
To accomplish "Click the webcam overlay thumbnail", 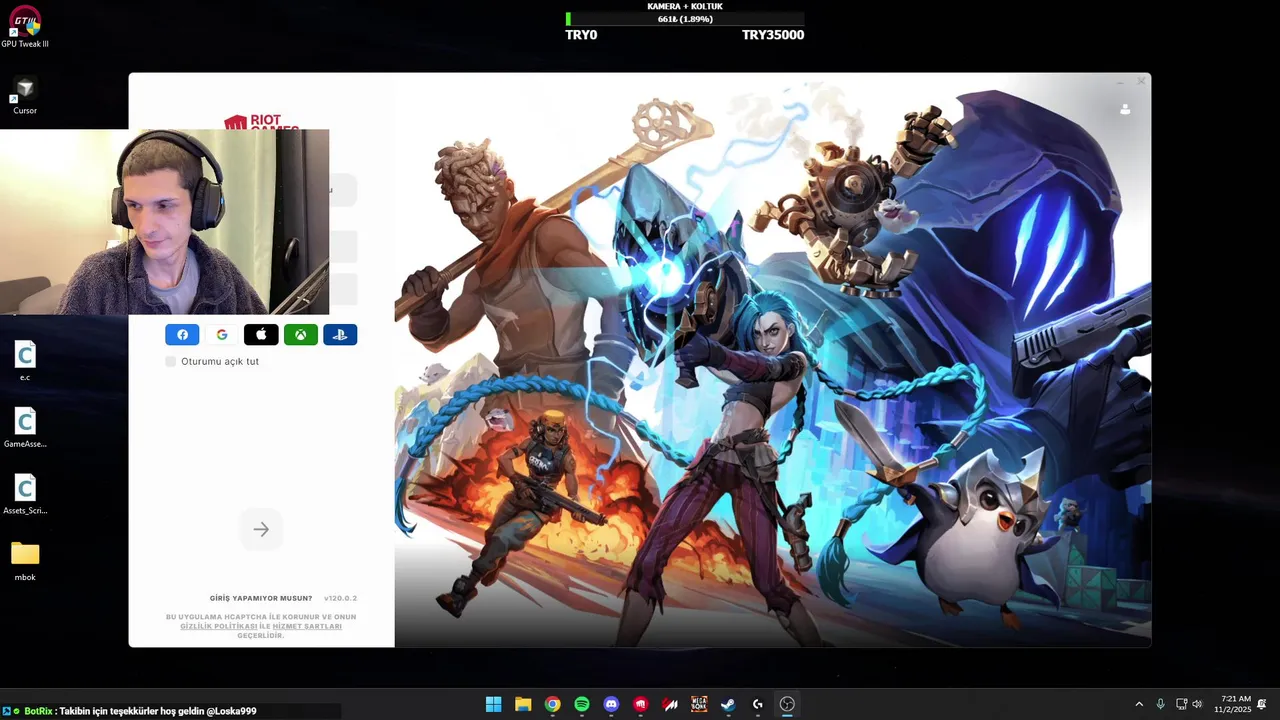I will pyautogui.click(x=164, y=222).
